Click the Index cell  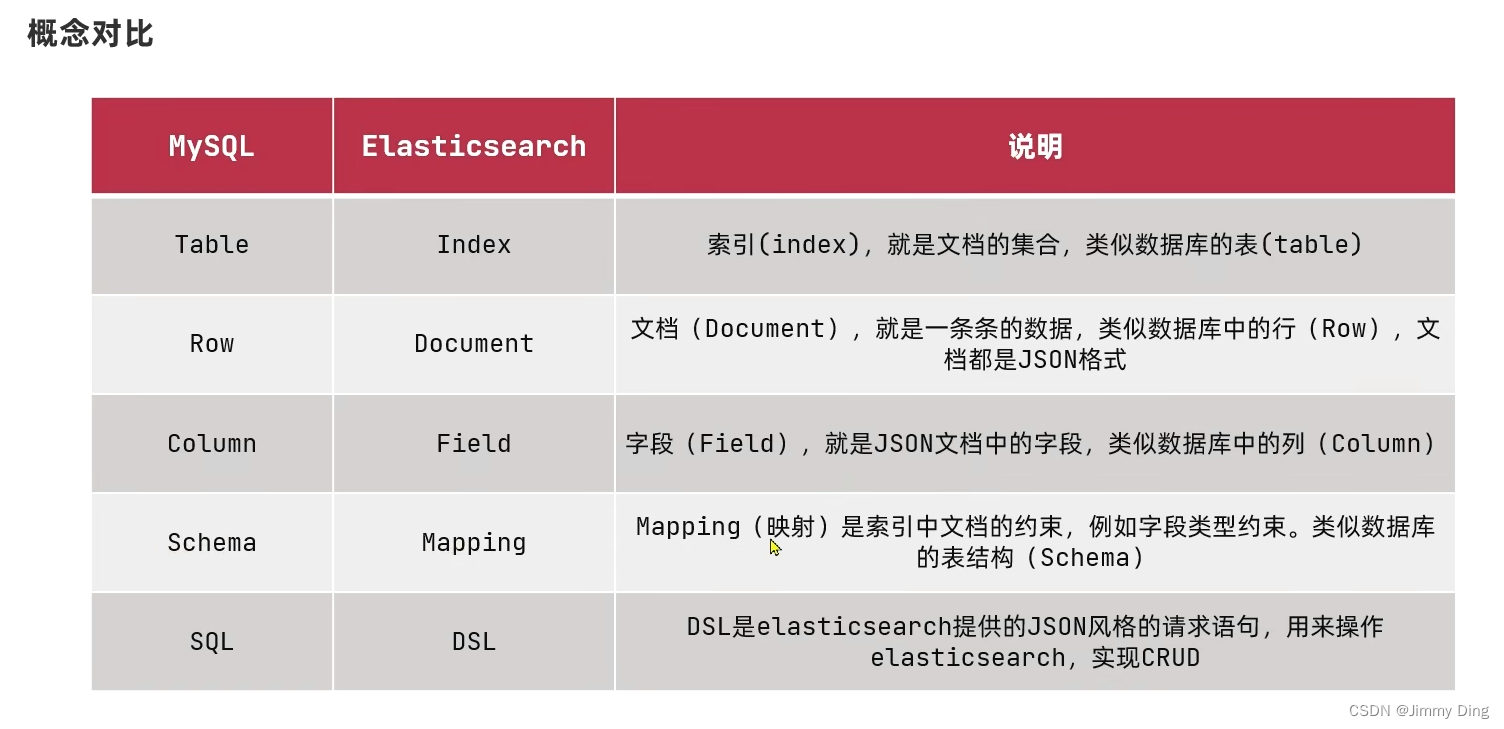[474, 245]
